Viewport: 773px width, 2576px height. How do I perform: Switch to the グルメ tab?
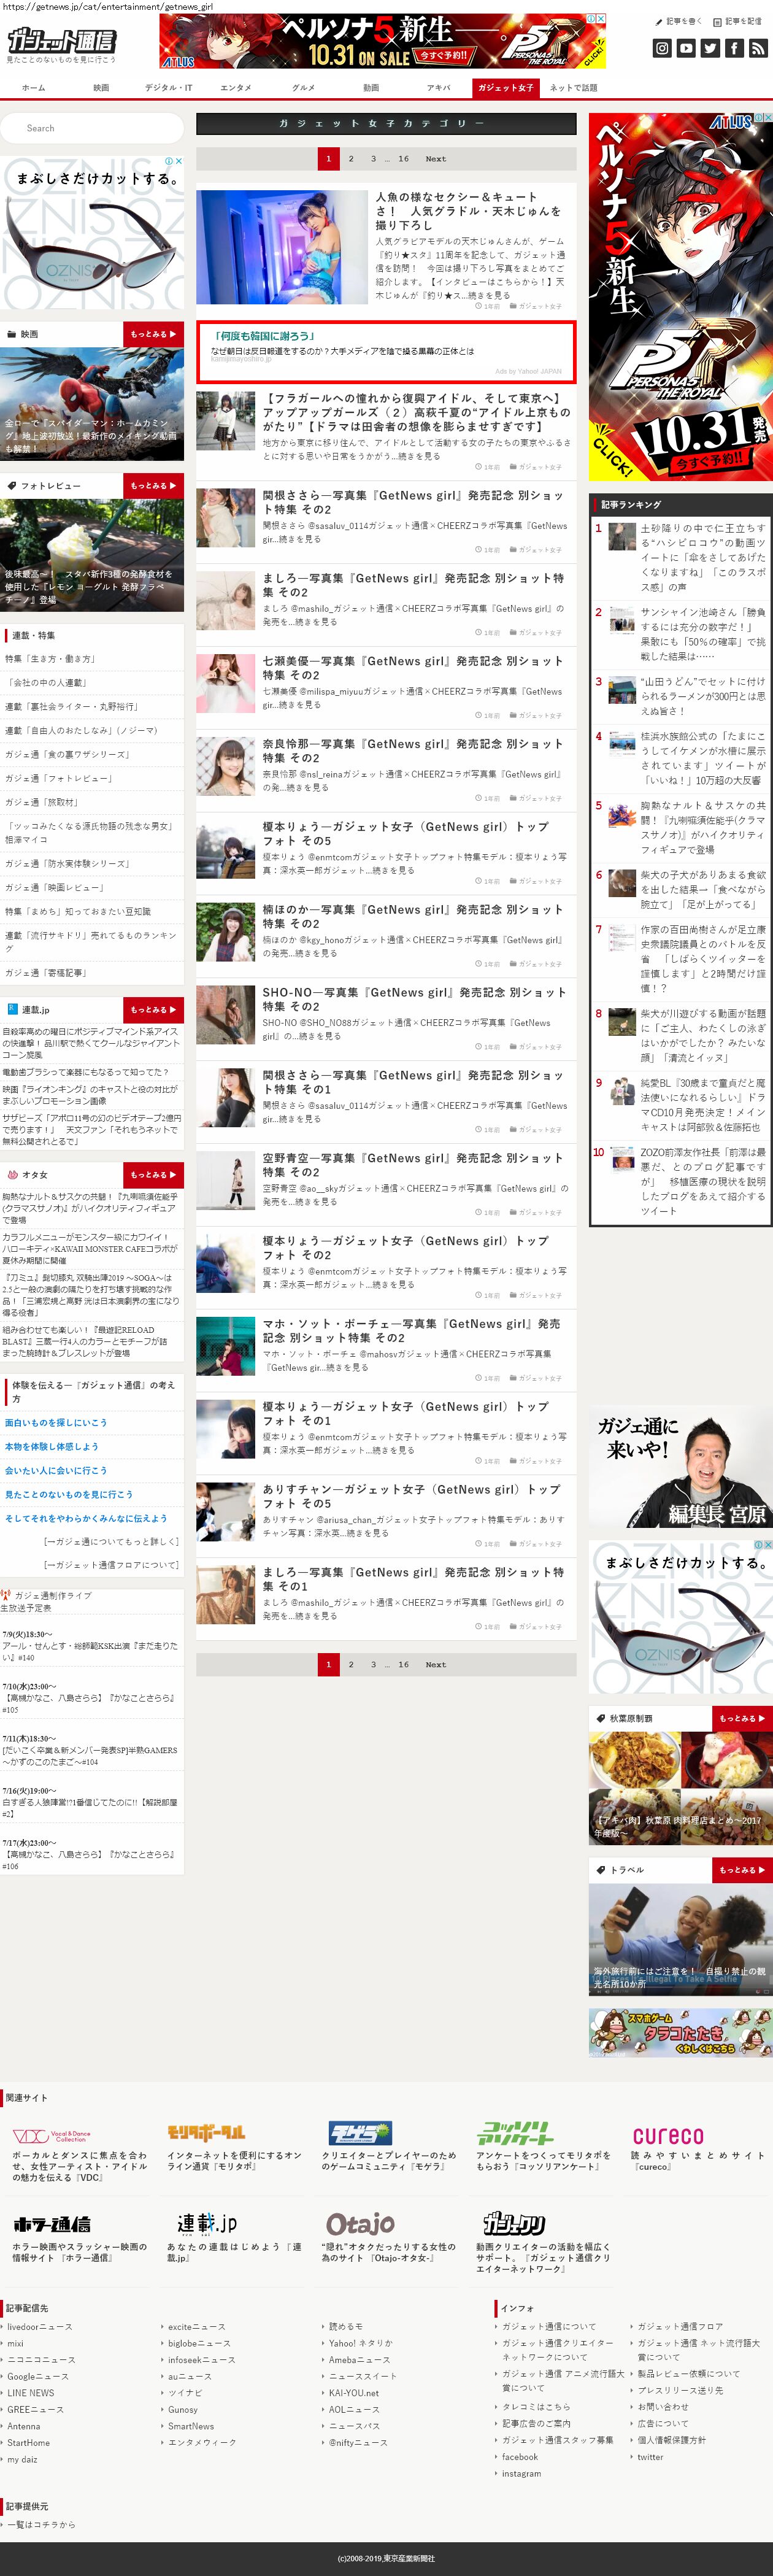point(303,88)
